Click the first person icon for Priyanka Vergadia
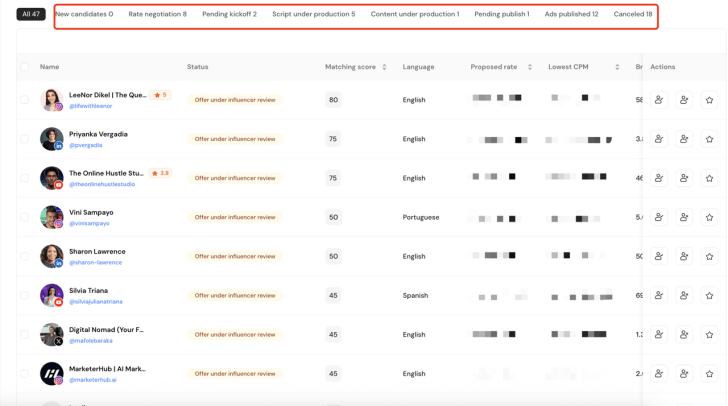Viewport: 728px width, 406px height. pyautogui.click(x=659, y=139)
